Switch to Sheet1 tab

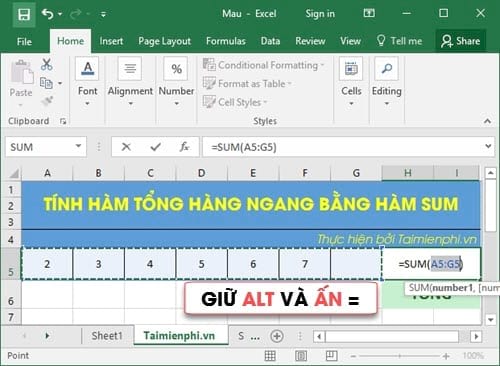(107, 336)
